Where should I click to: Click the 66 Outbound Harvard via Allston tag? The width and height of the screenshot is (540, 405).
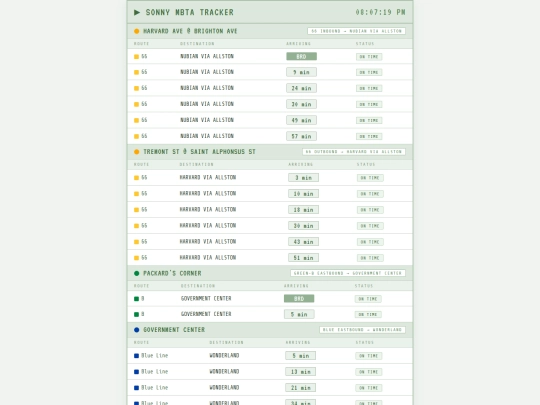coord(354,152)
